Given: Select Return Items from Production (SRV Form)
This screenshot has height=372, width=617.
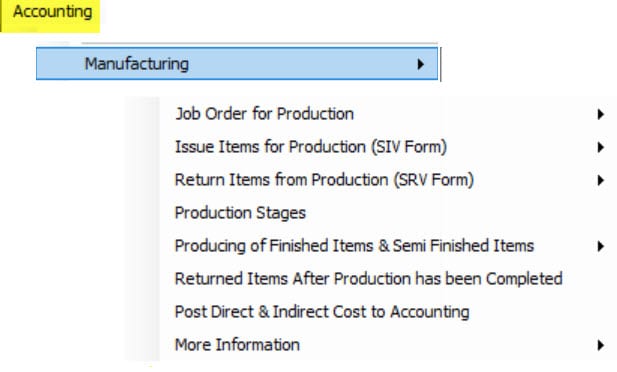Looking at the screenshot, I should point(324,180).
